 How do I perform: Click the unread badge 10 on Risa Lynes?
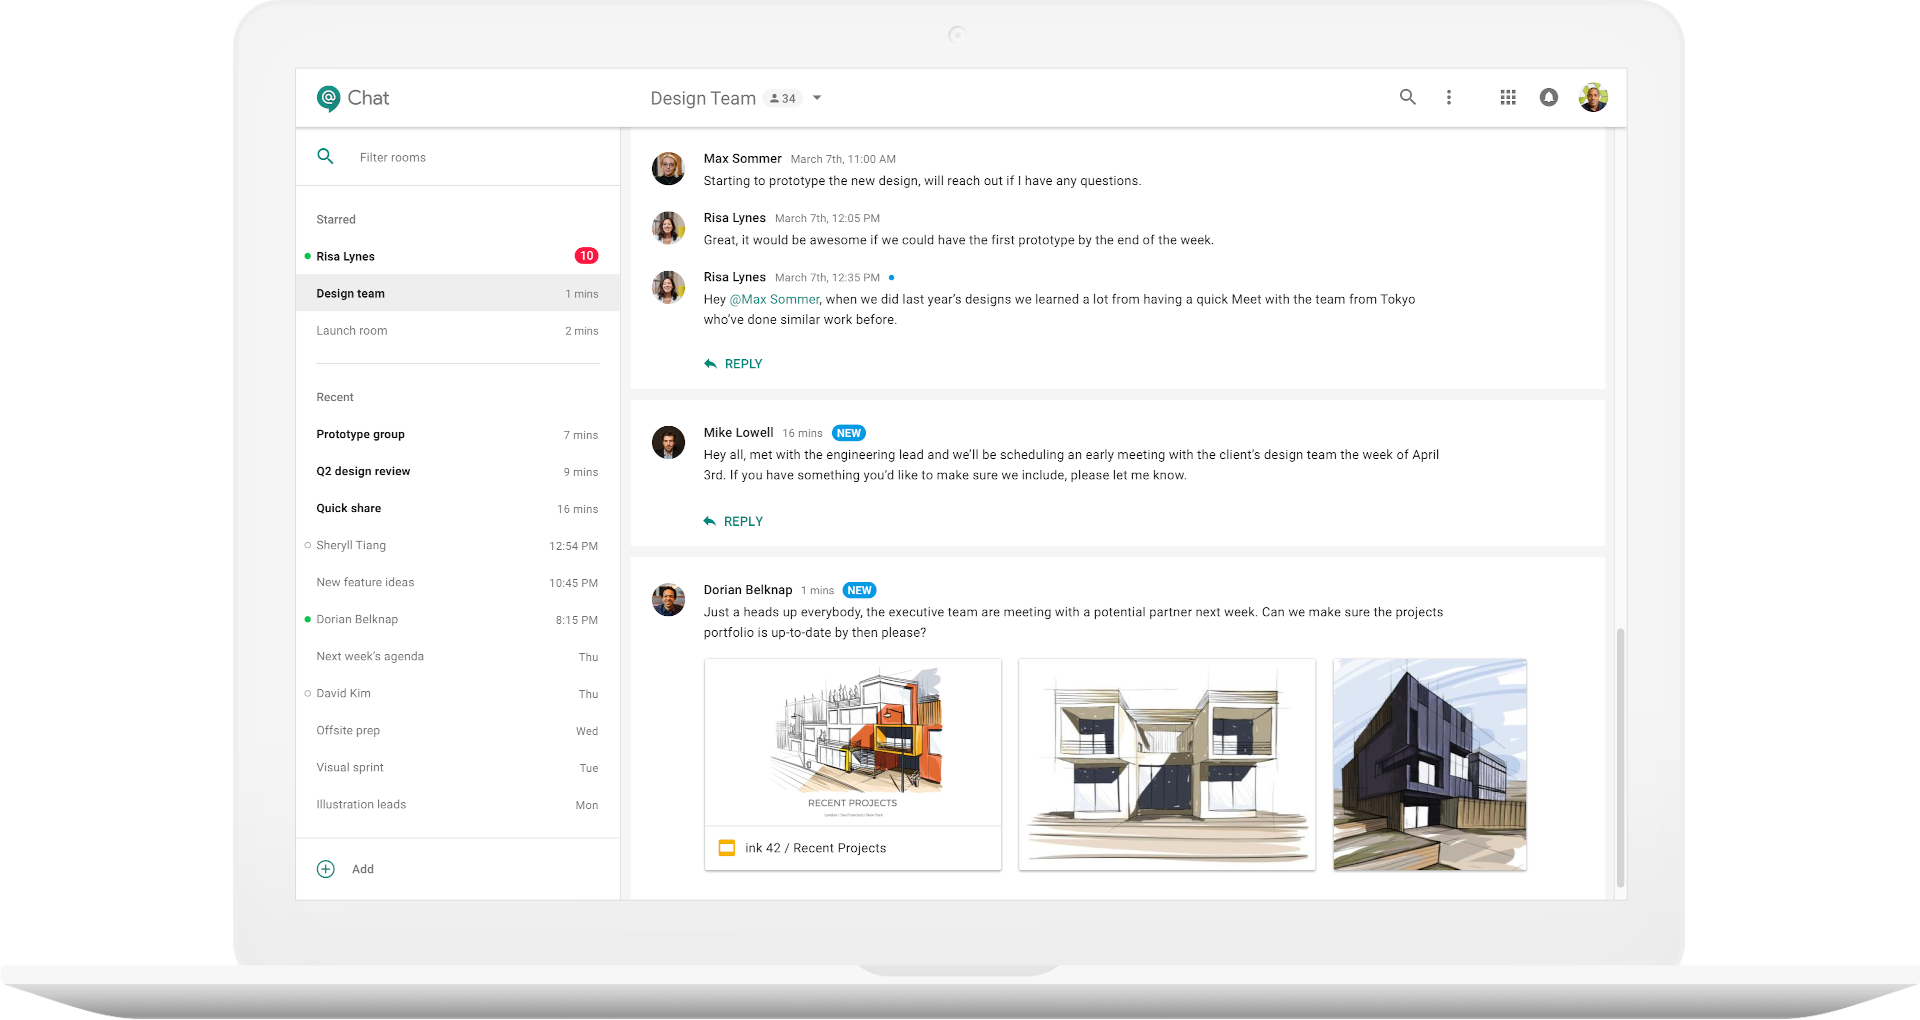pos(586,256)
